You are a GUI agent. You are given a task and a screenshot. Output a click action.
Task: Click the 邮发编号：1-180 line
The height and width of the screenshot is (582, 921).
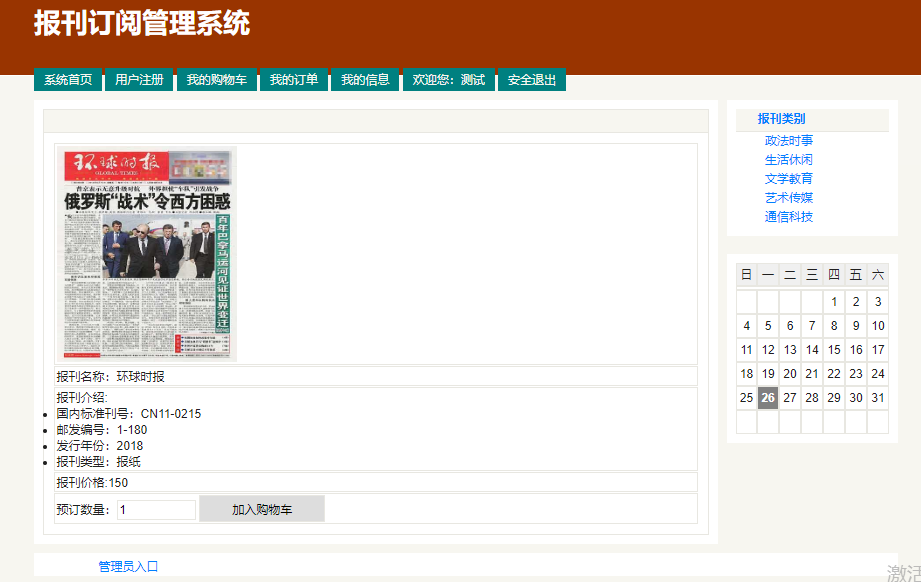click(102, 430)
